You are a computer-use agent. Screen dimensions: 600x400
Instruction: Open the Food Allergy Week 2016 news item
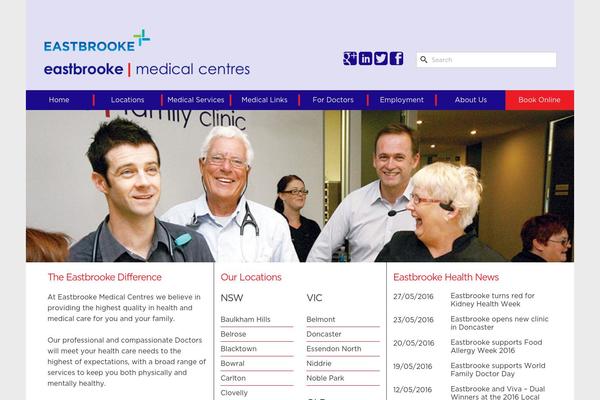coord(496,346)
